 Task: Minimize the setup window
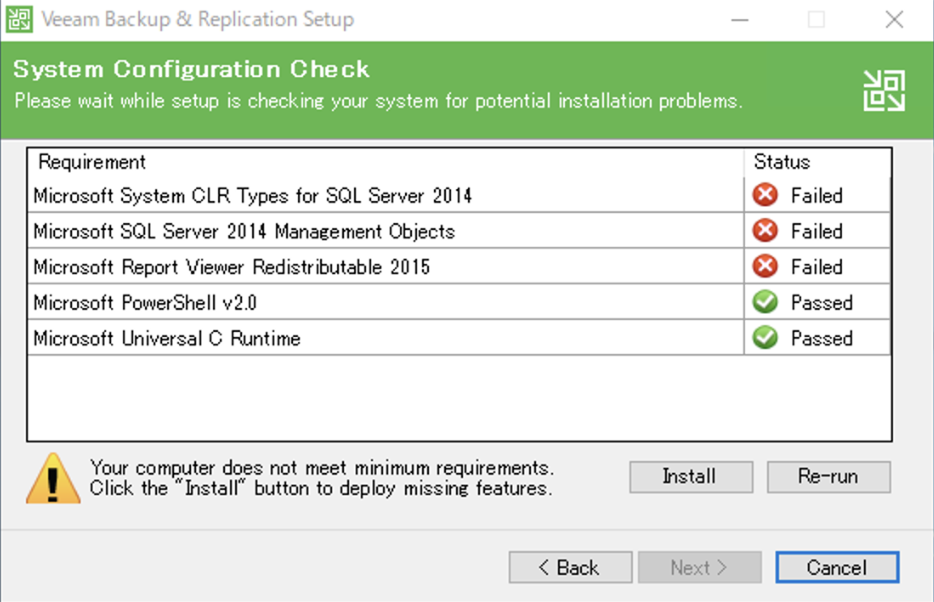pos(740,20)
